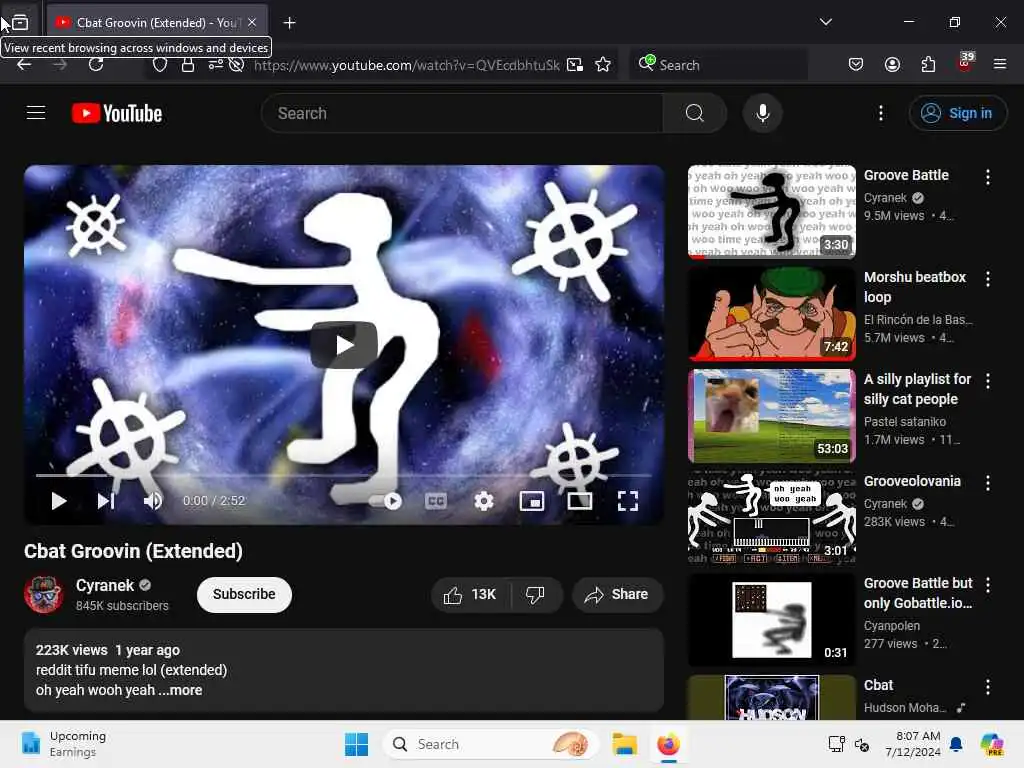Enable the miniplayer
The height and width of the screenshot is (768, 1024).
532,501
